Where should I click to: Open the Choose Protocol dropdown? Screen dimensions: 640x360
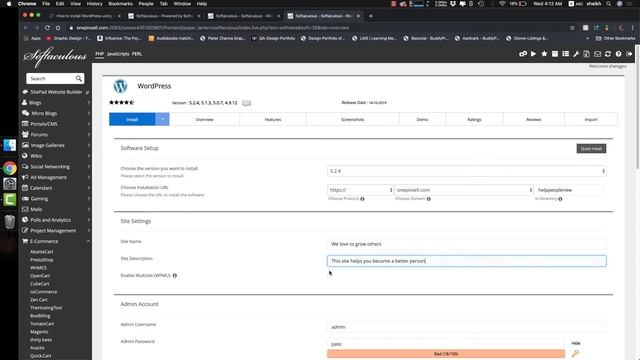[x=360, y=190]
